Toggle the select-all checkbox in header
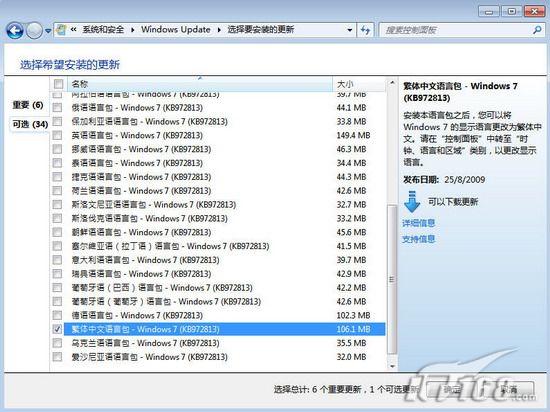This screenshot has height=412, width=550. [x=58, y=84]
